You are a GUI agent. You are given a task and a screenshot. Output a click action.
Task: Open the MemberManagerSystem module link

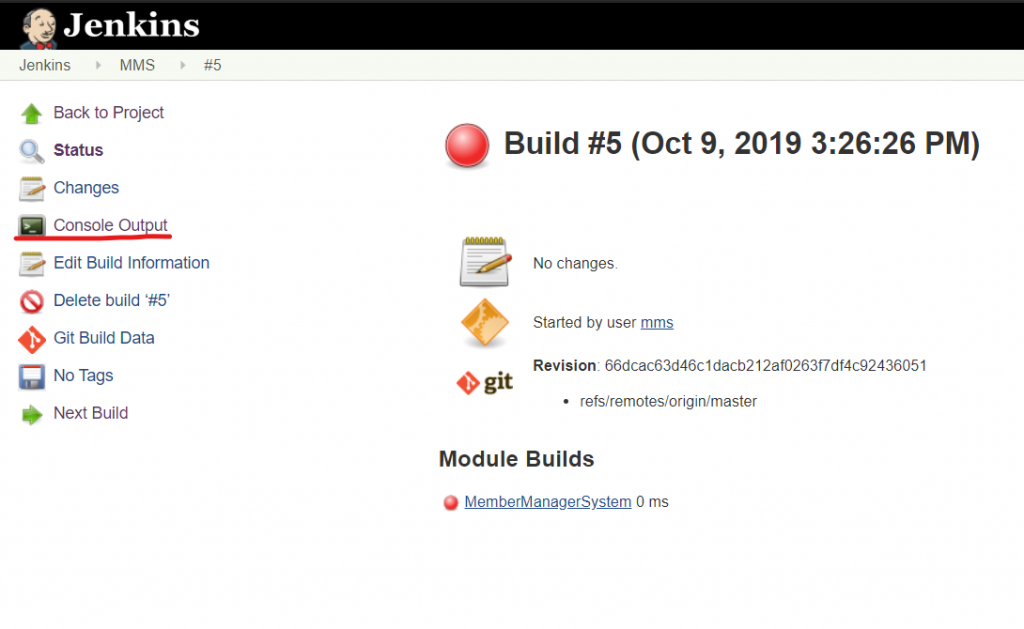coord(547,502)
